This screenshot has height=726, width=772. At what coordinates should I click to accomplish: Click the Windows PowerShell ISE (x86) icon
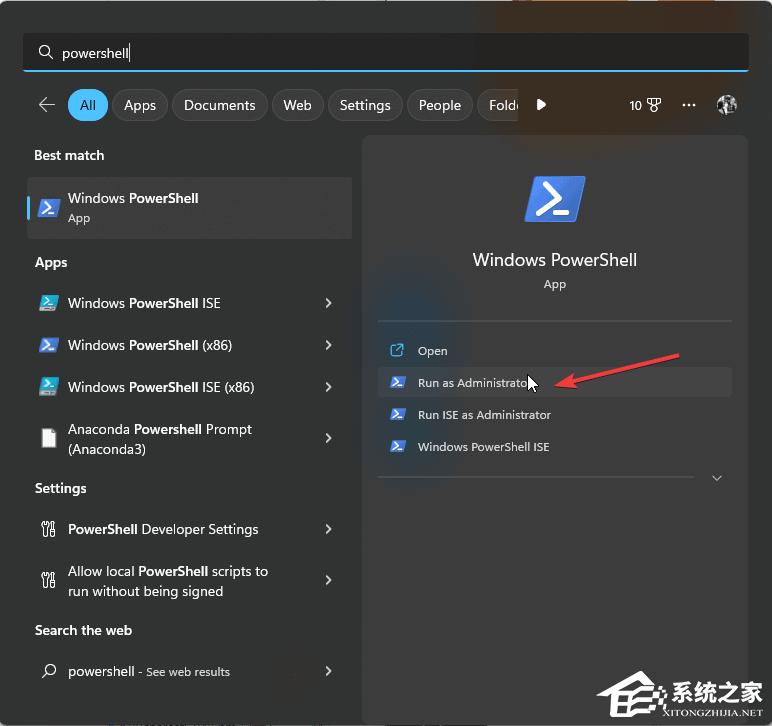pyautogui.click(x=49, y=387)
